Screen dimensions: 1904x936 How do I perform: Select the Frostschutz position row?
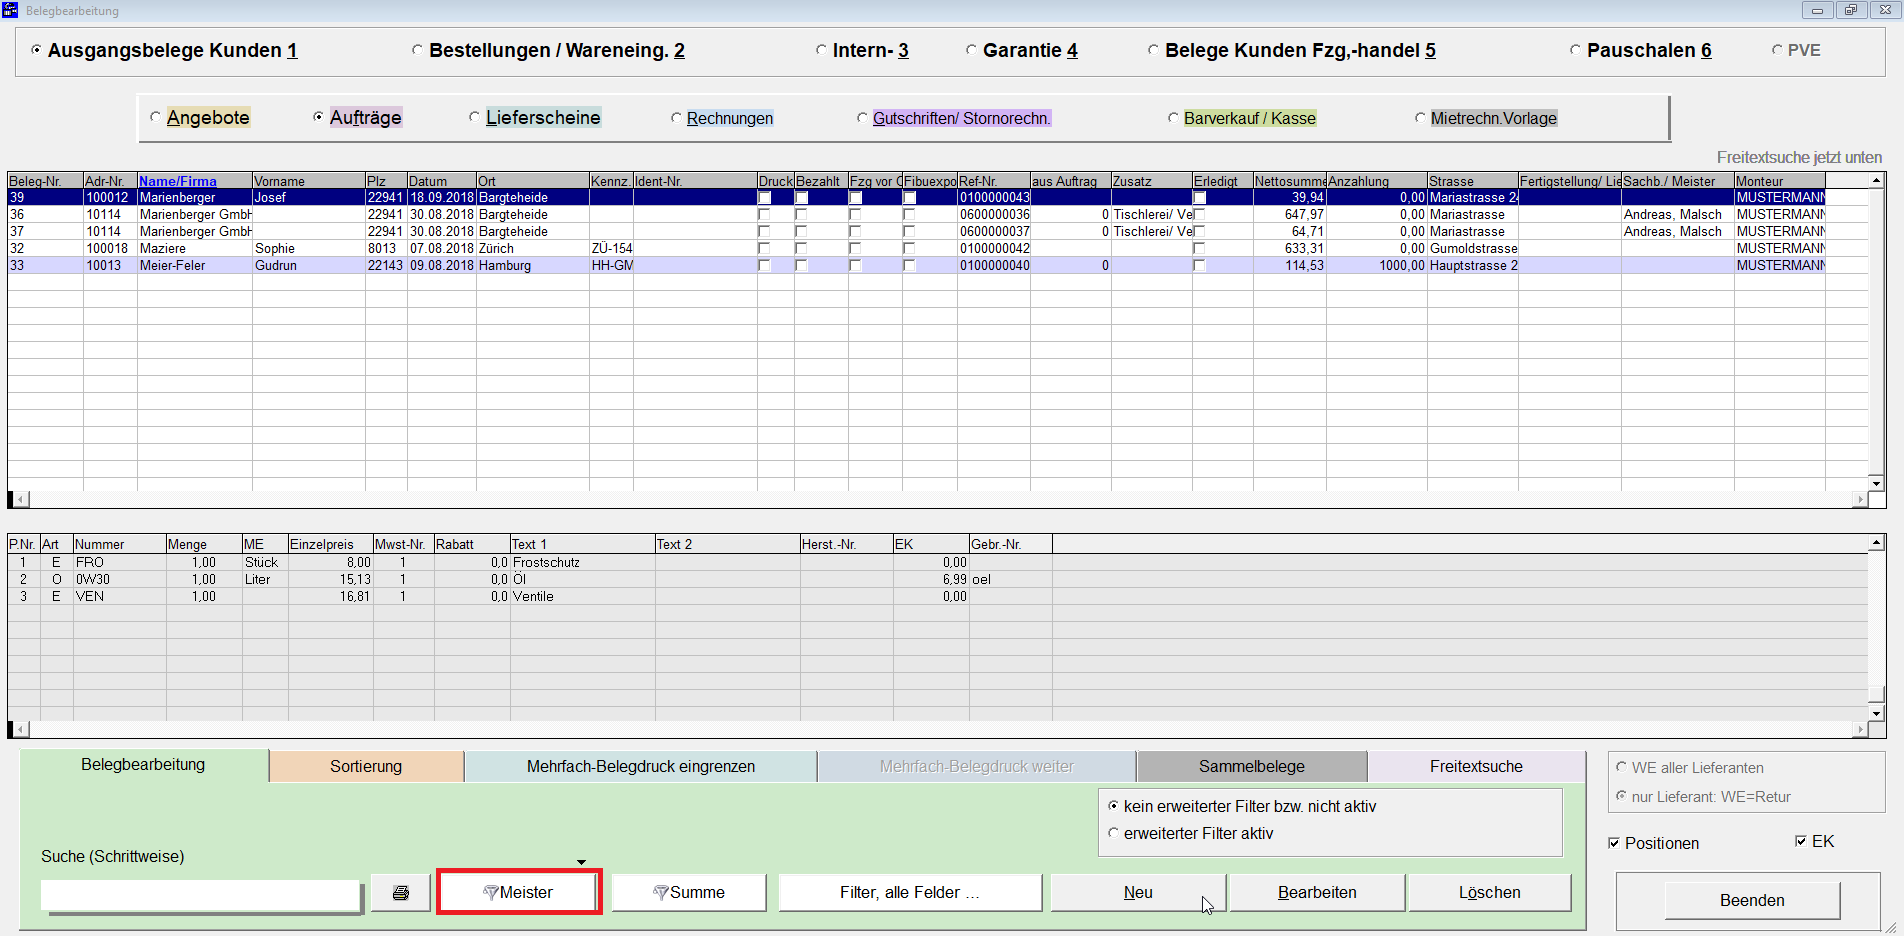tap(937, 563)
